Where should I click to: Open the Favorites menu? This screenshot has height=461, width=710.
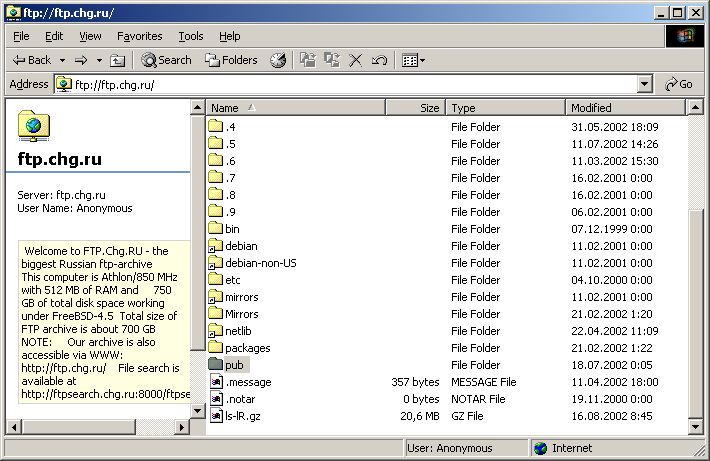pos(139,36)
